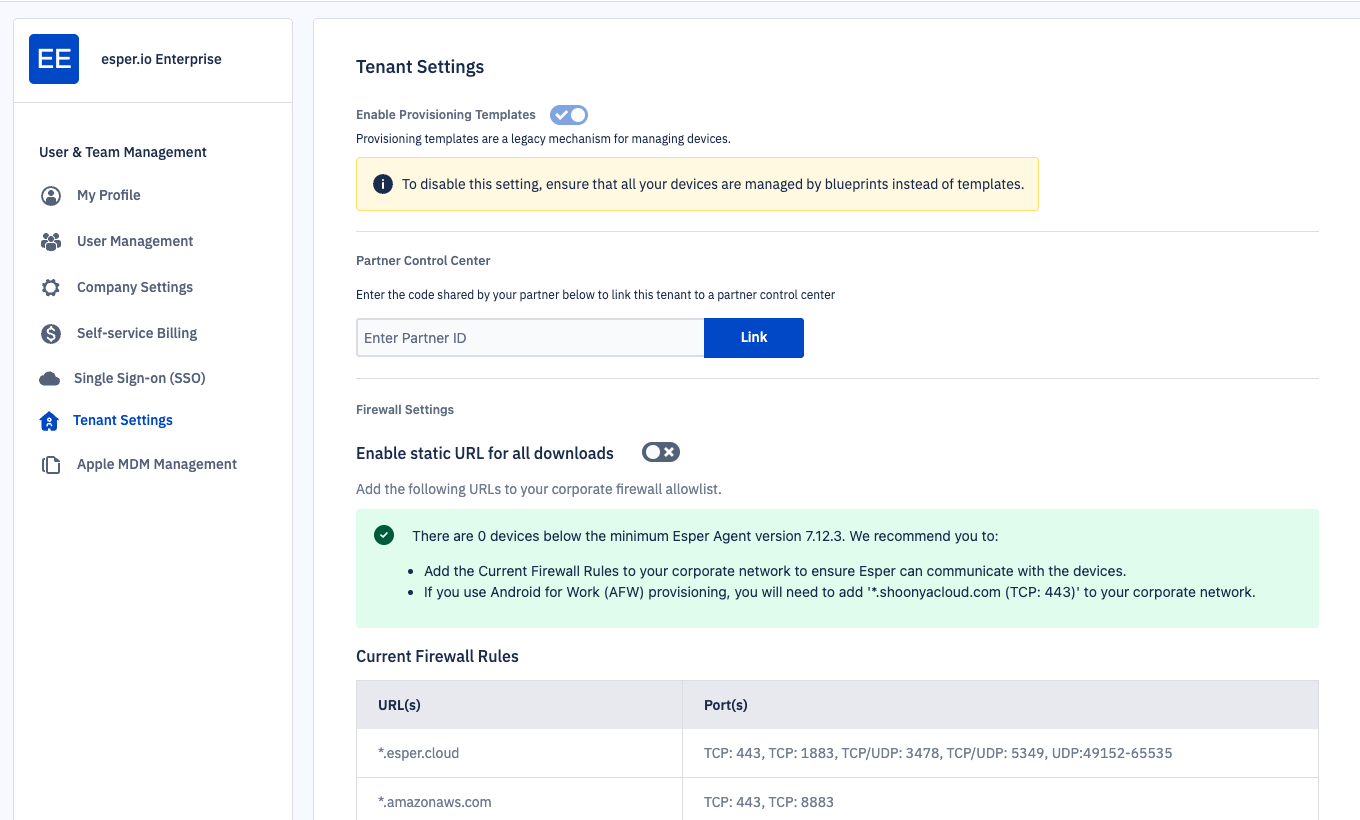Click the info icon in the yellow banner
1360x820 pixels.
(383, 184)
